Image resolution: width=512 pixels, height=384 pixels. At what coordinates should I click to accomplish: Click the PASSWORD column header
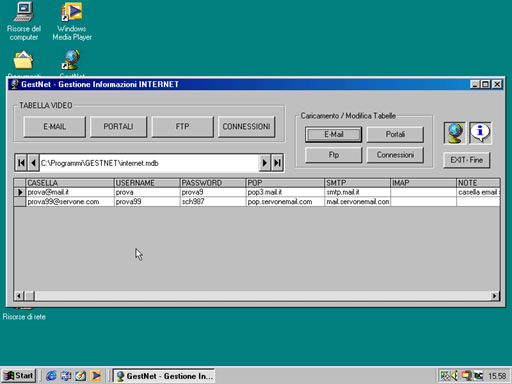[213, 183]
